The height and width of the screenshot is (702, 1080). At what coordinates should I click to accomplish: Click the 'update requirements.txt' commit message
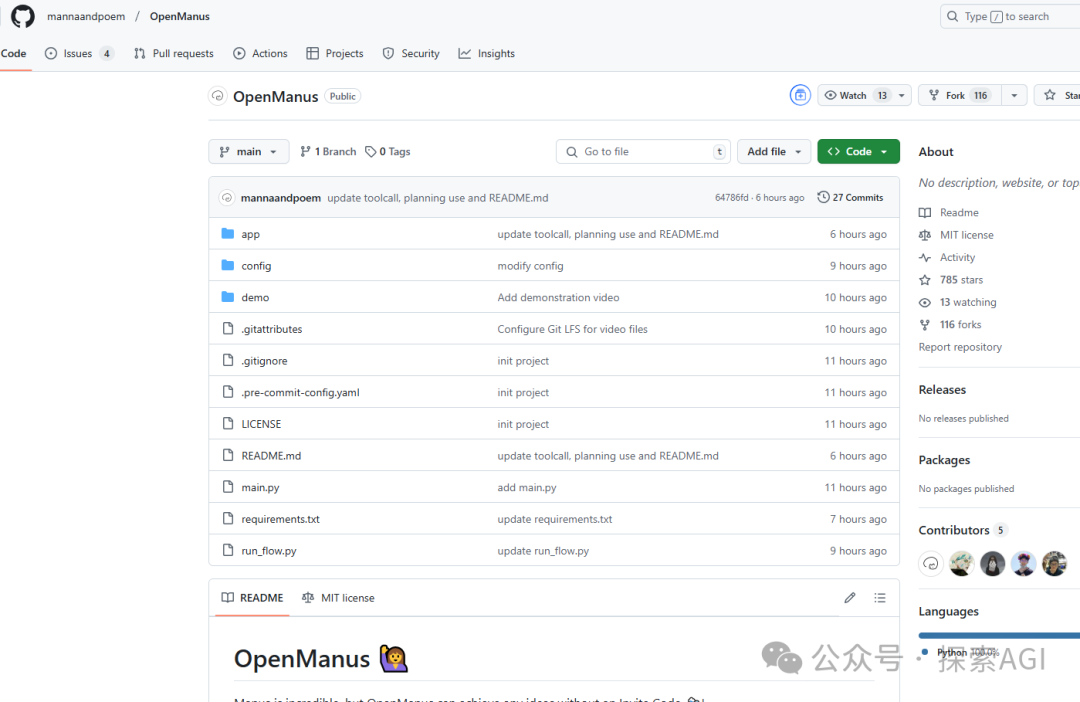pyautogui.click(x=554, y=519)
